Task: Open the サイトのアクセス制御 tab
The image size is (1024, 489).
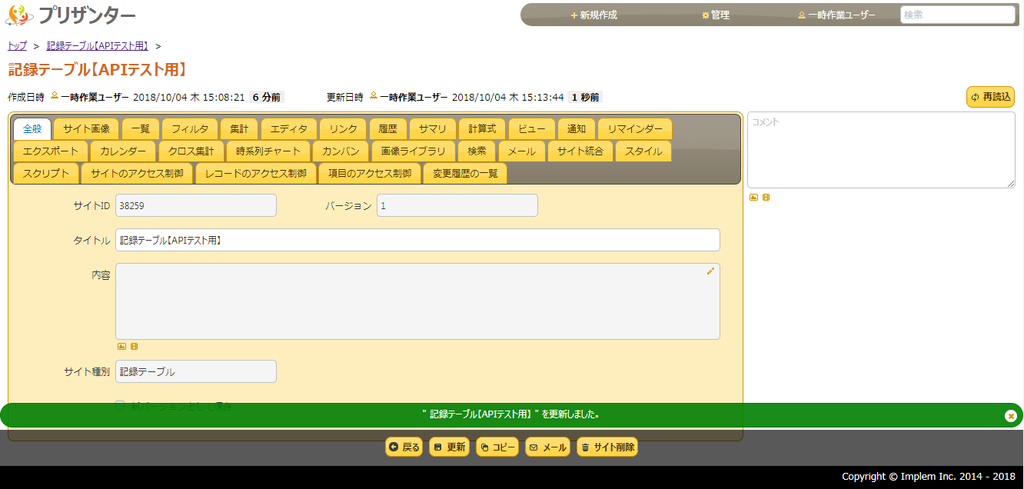Action: [x=137, y=174]
